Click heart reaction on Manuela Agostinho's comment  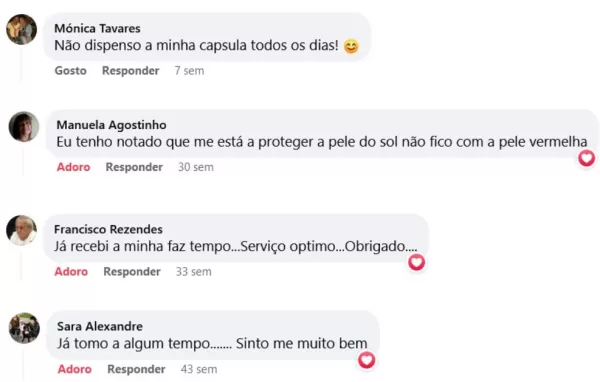(586, 158)
